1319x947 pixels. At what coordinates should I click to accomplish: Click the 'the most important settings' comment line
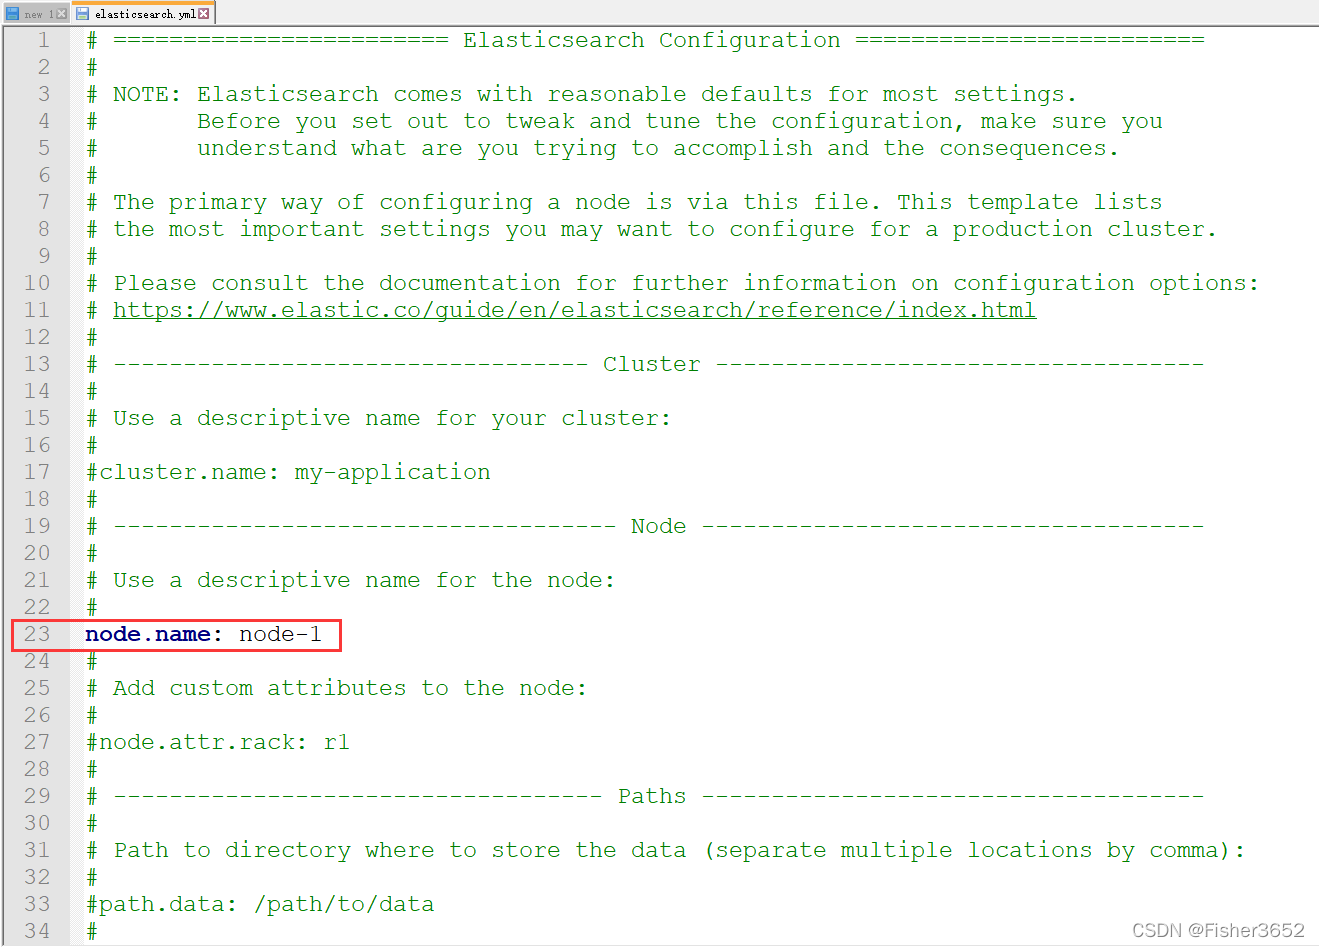[651, 229]
